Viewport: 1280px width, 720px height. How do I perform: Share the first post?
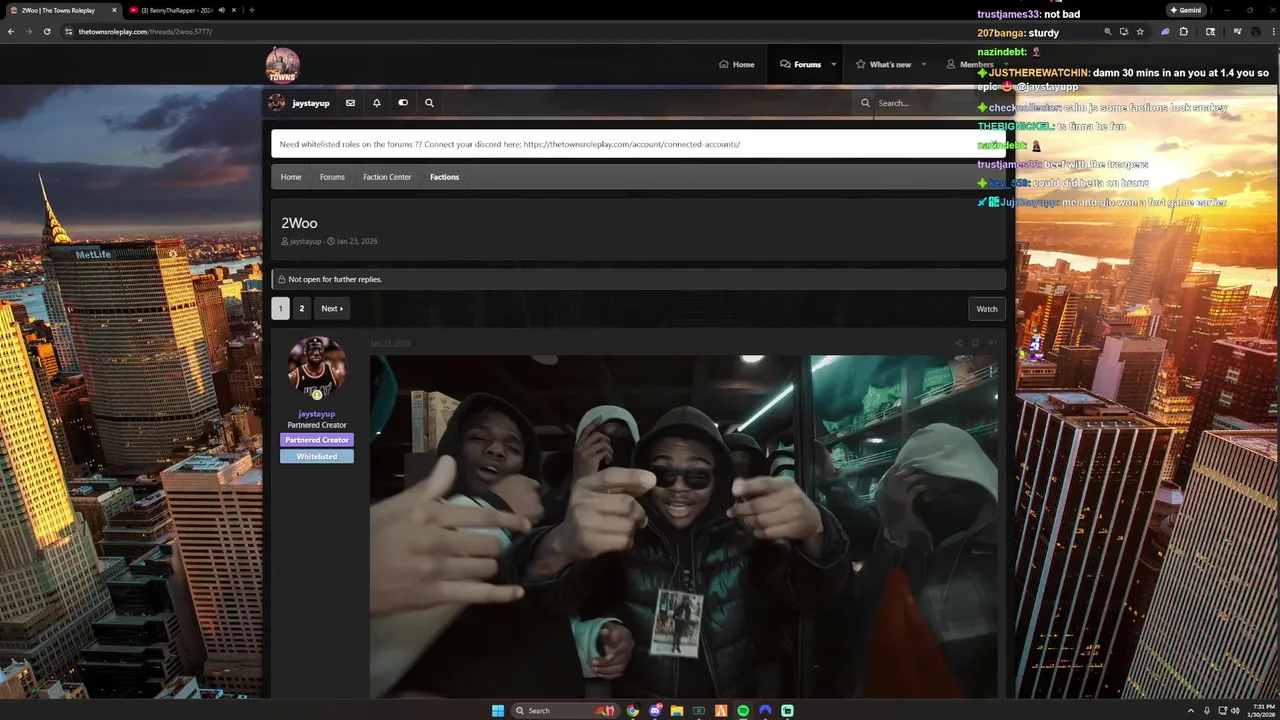(x=958, y=343)
